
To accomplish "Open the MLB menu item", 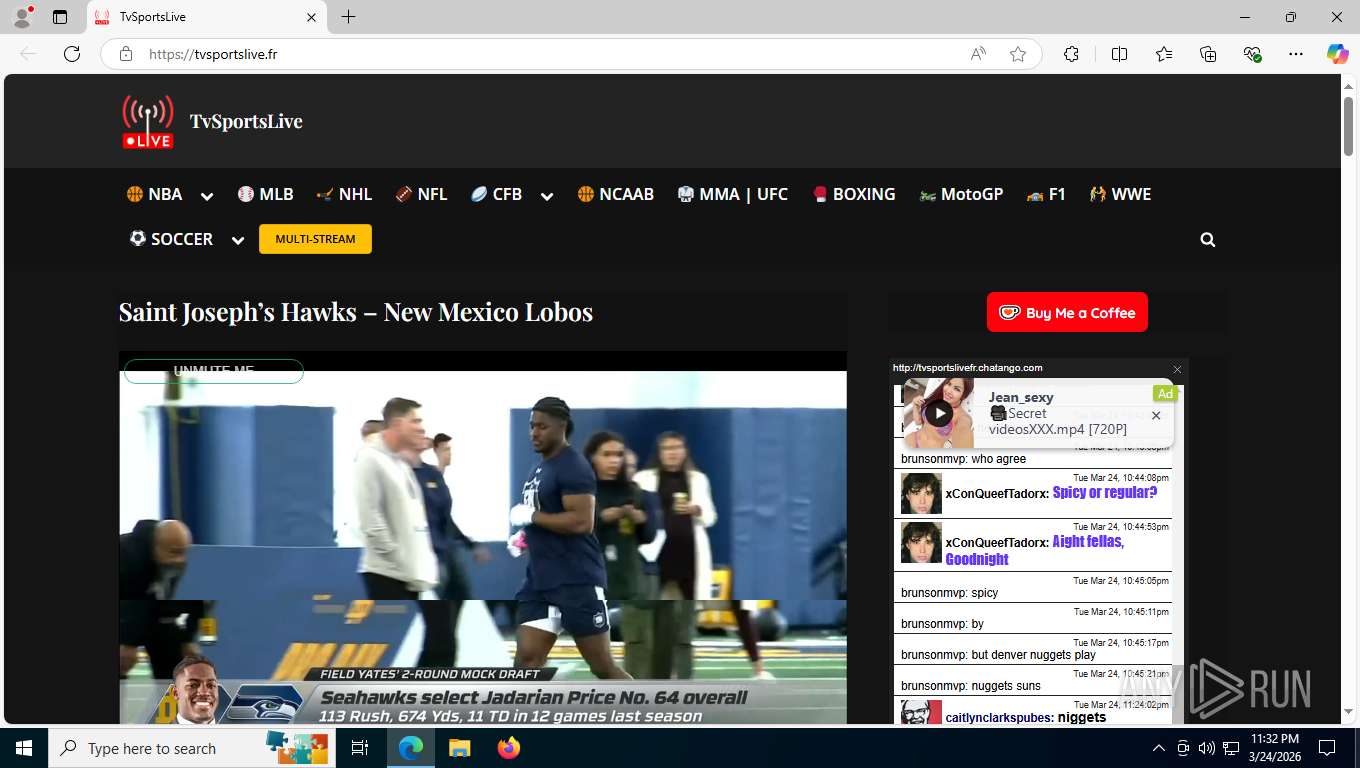I will pos(265,194).
